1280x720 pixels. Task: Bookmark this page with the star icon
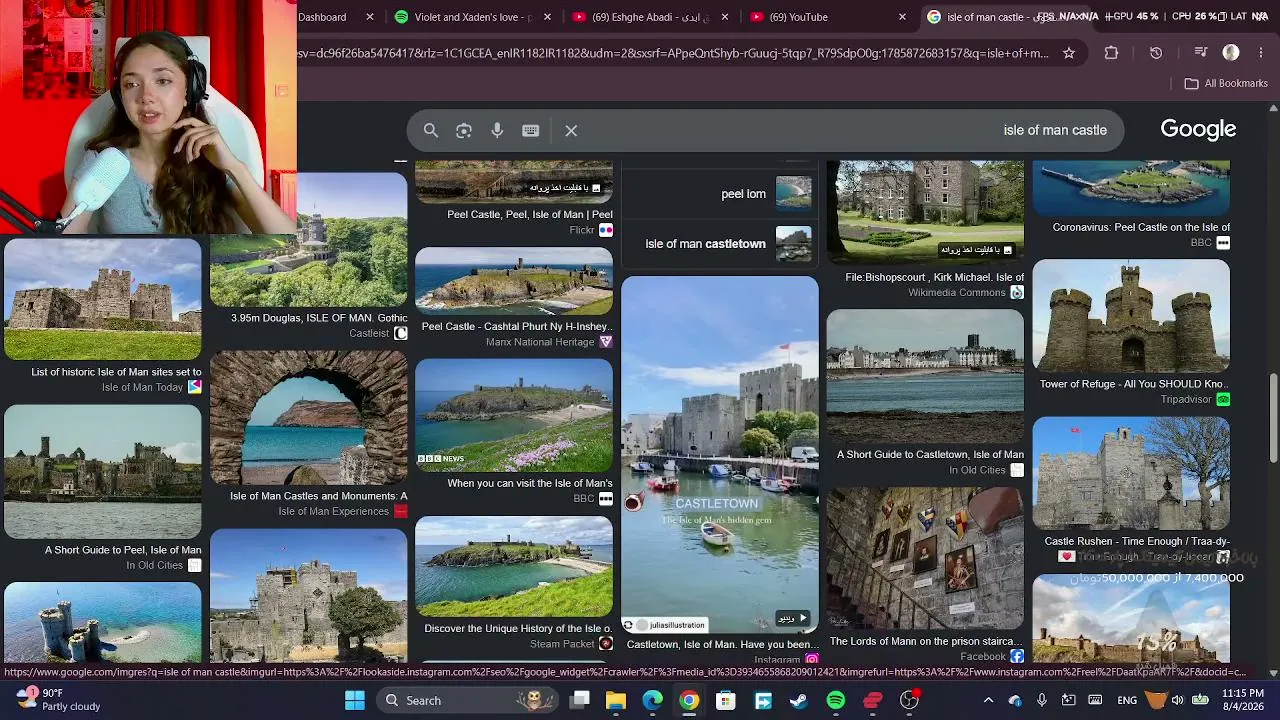tap(1069, 53)
